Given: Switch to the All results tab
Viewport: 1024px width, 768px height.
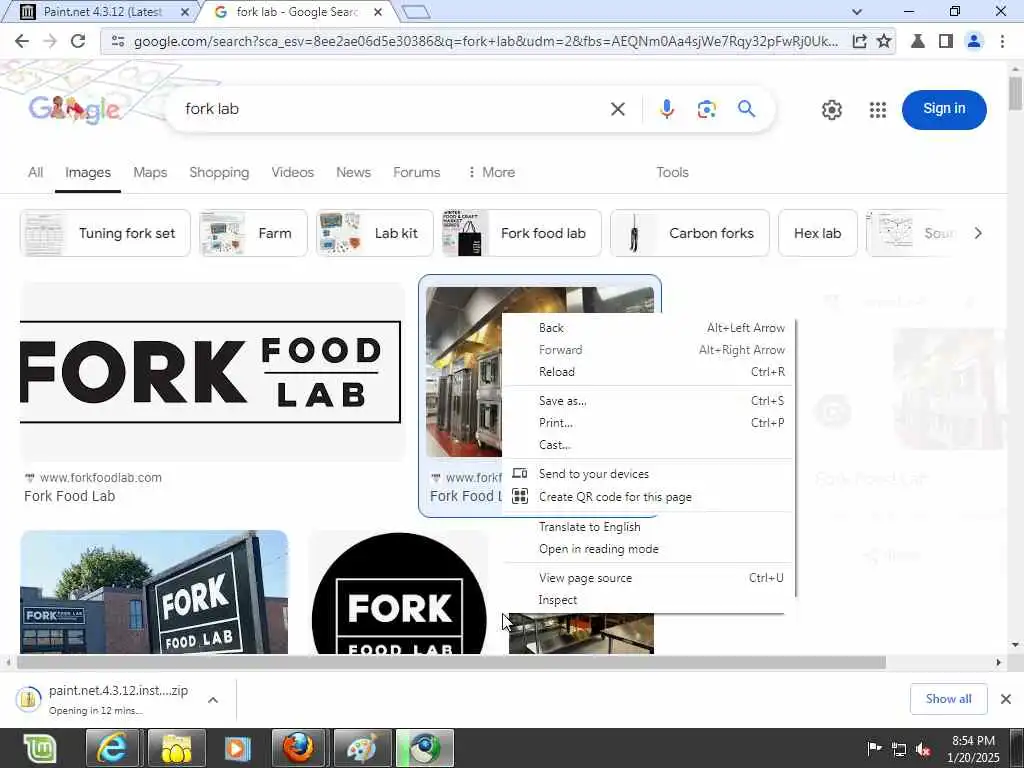Looking at the screenshot, I should [35, 172].
